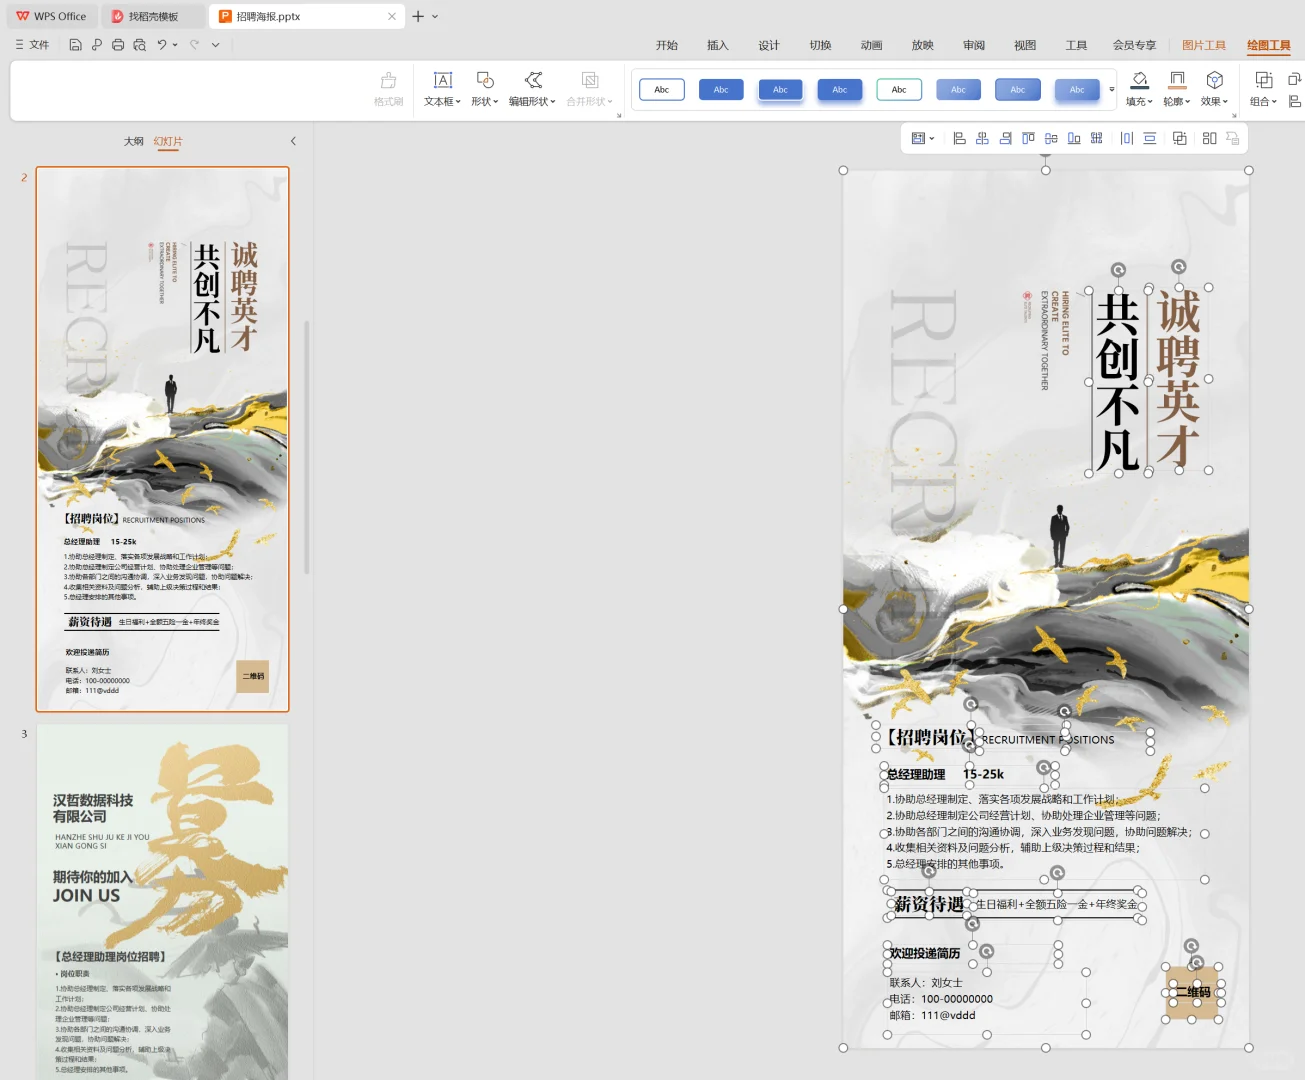
Task: Collapse the slide panel with the left chevron
Action: pyautogui.click(x=293, y=141)
